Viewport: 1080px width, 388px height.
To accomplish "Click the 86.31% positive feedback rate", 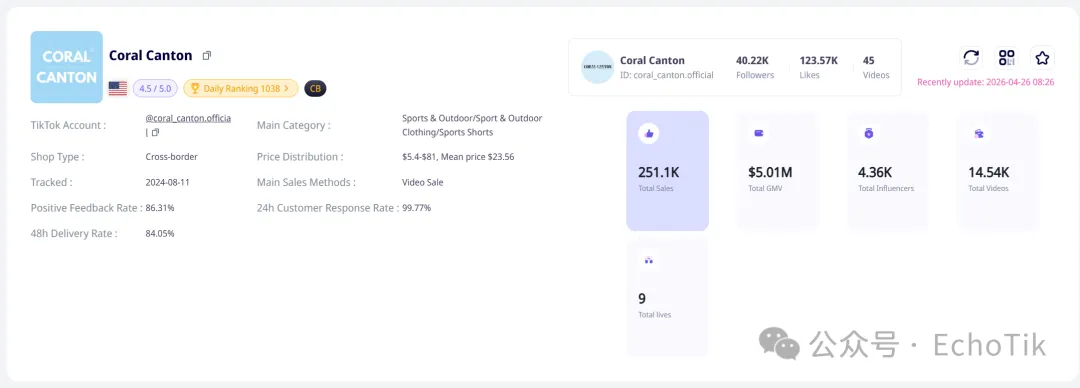I will pos(160,207).
